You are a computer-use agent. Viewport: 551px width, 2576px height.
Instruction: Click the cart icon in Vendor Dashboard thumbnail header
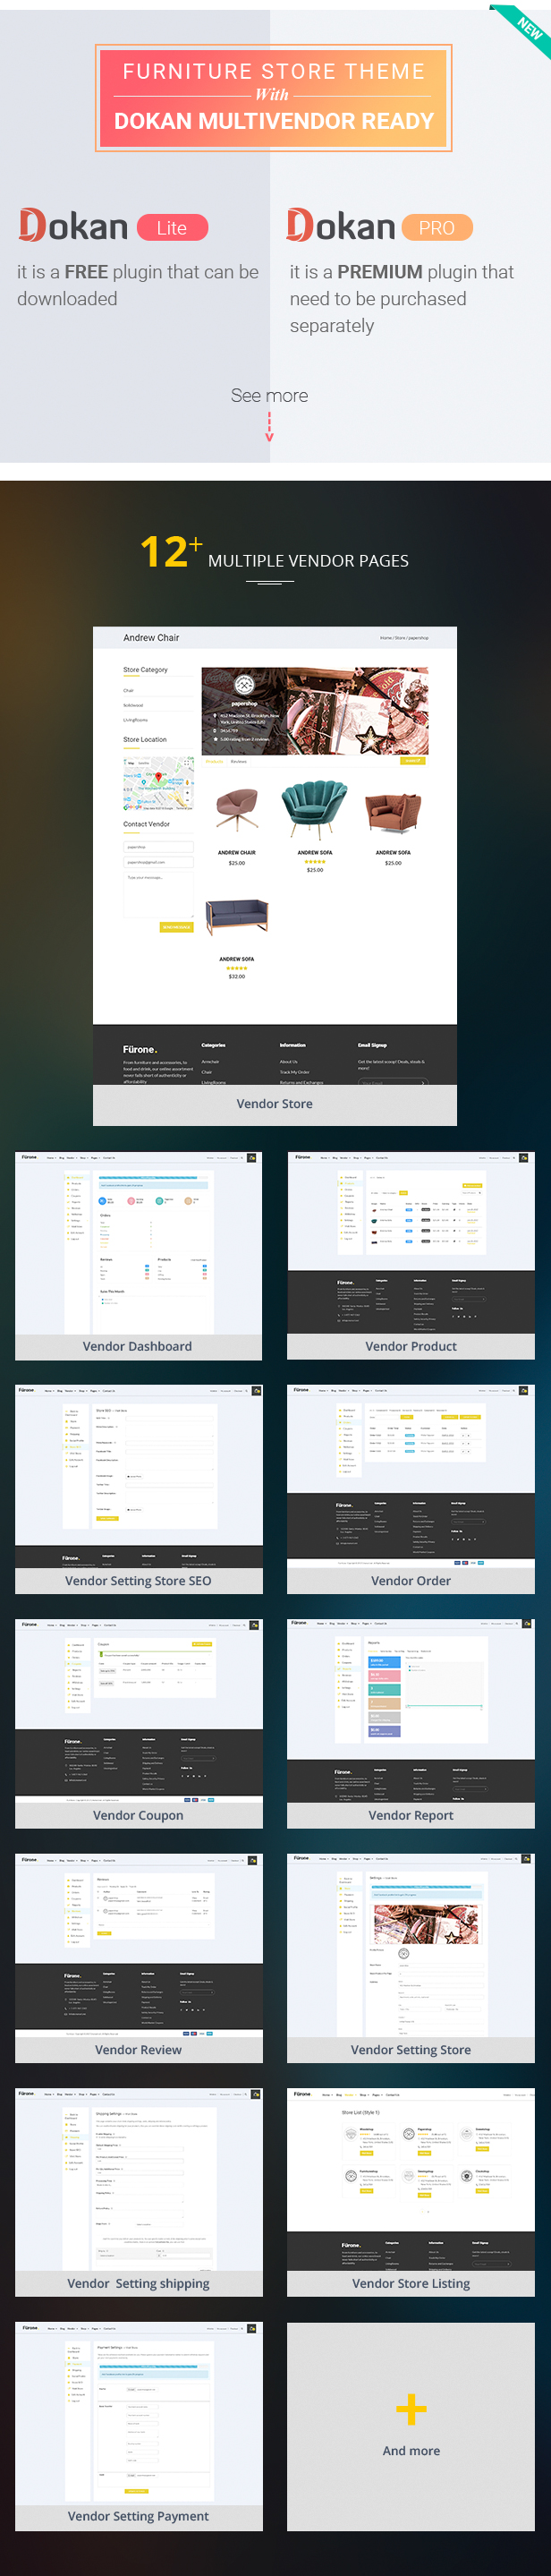click(x=253, y=1157)
